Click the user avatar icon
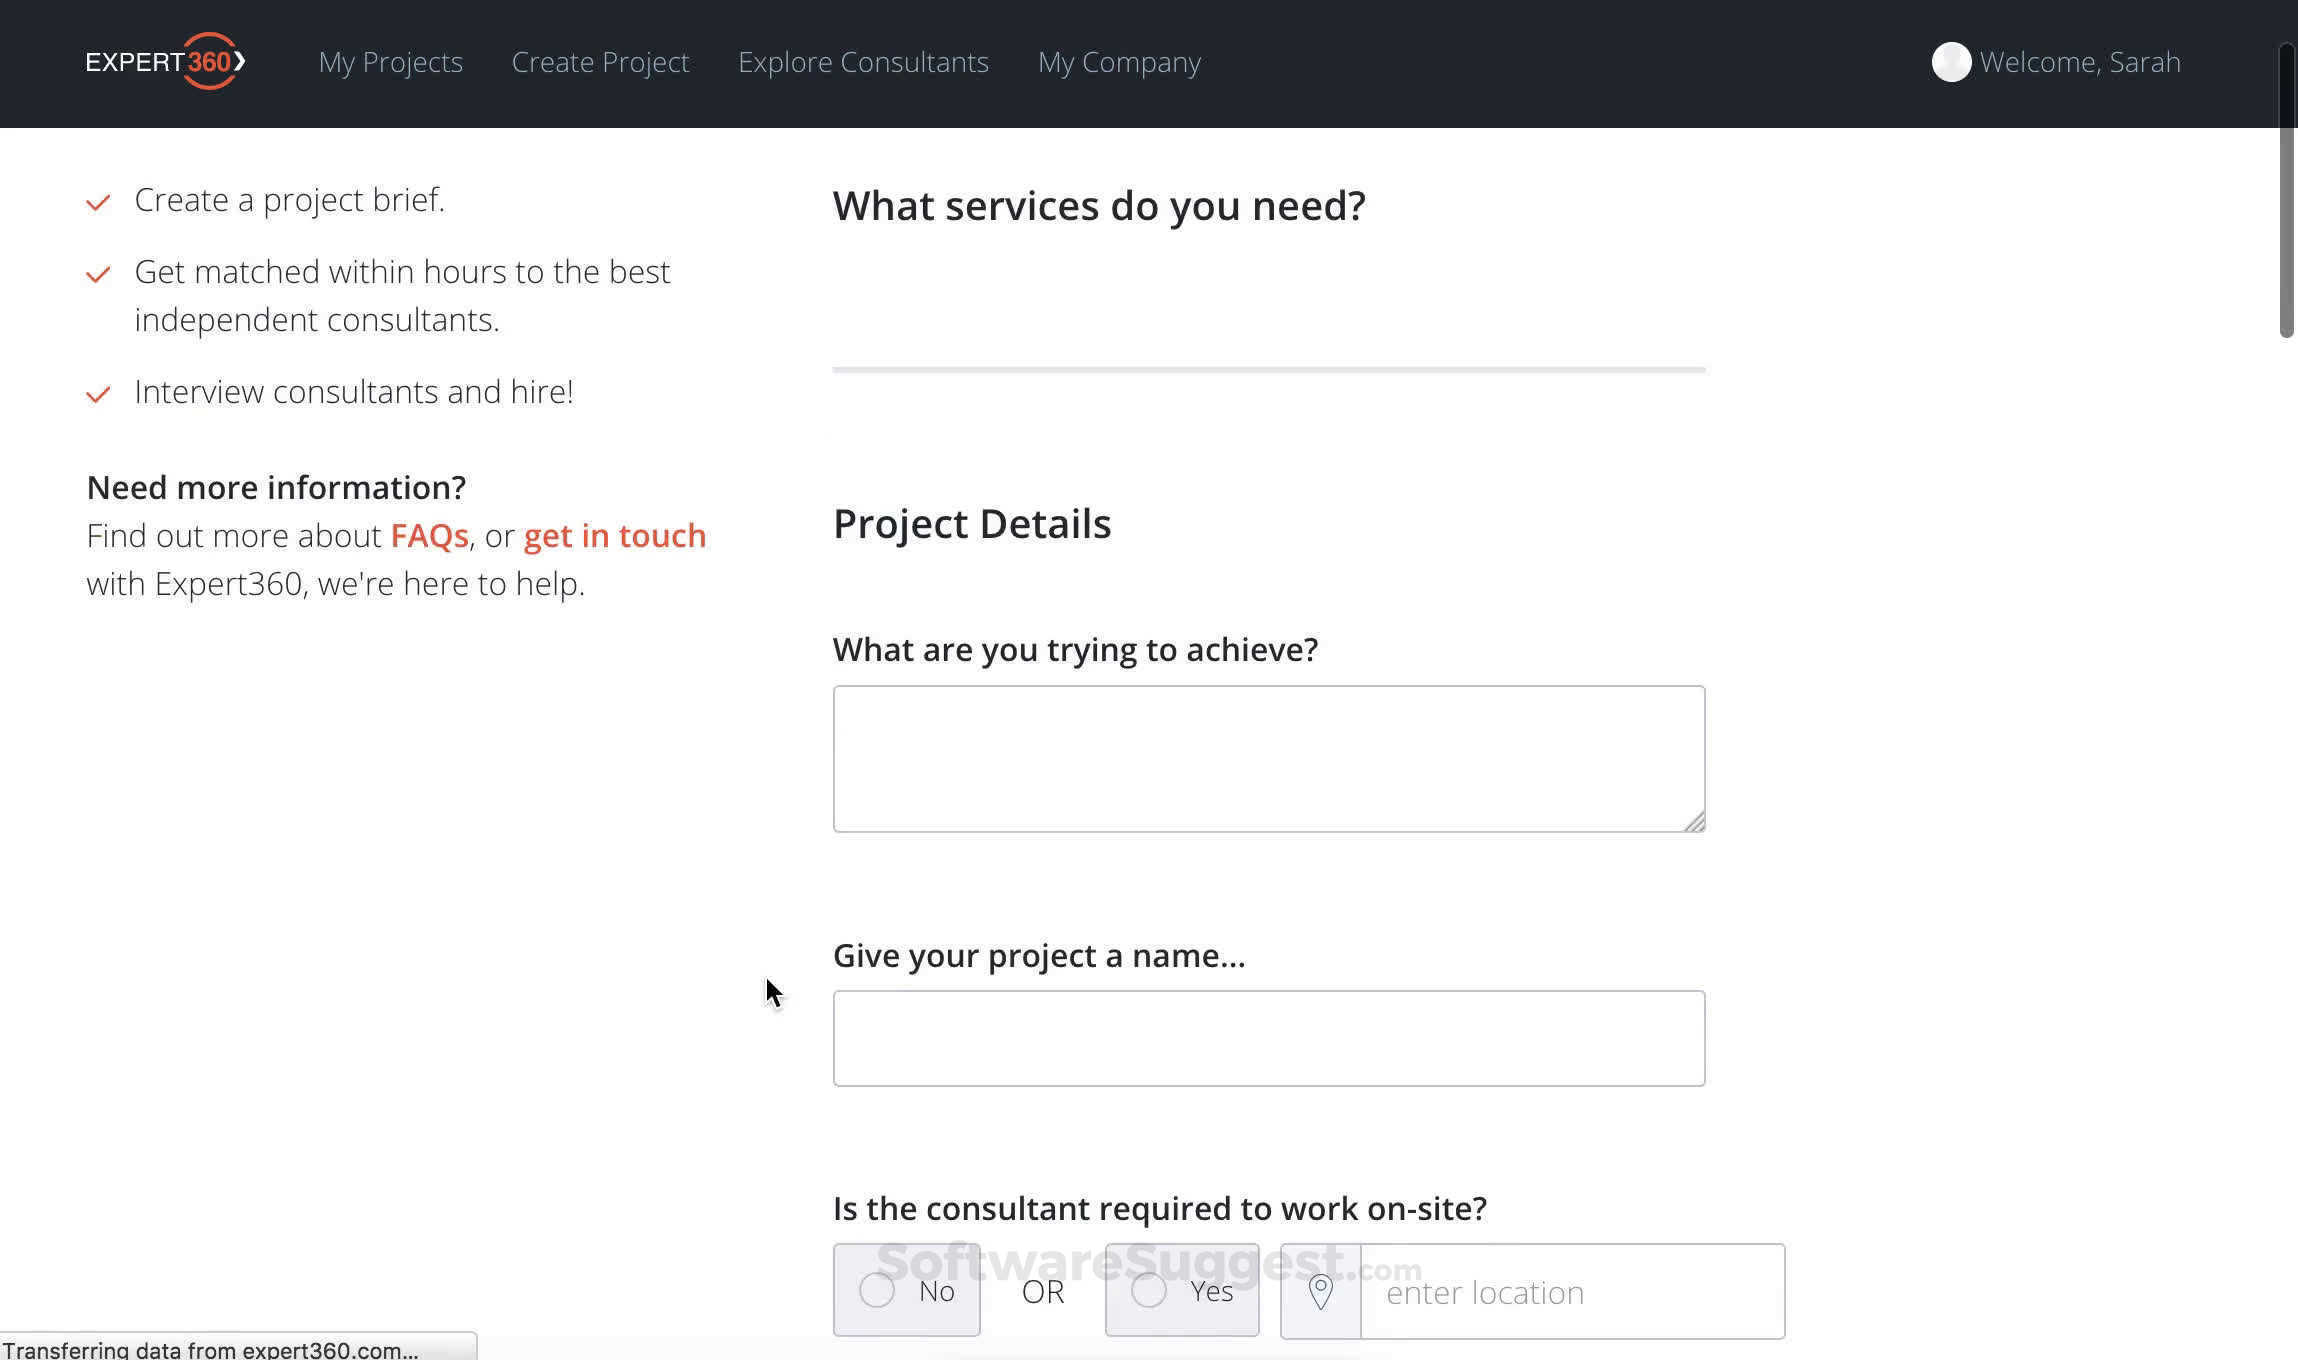The image size is (2298, 1360). pos(1950,62)
